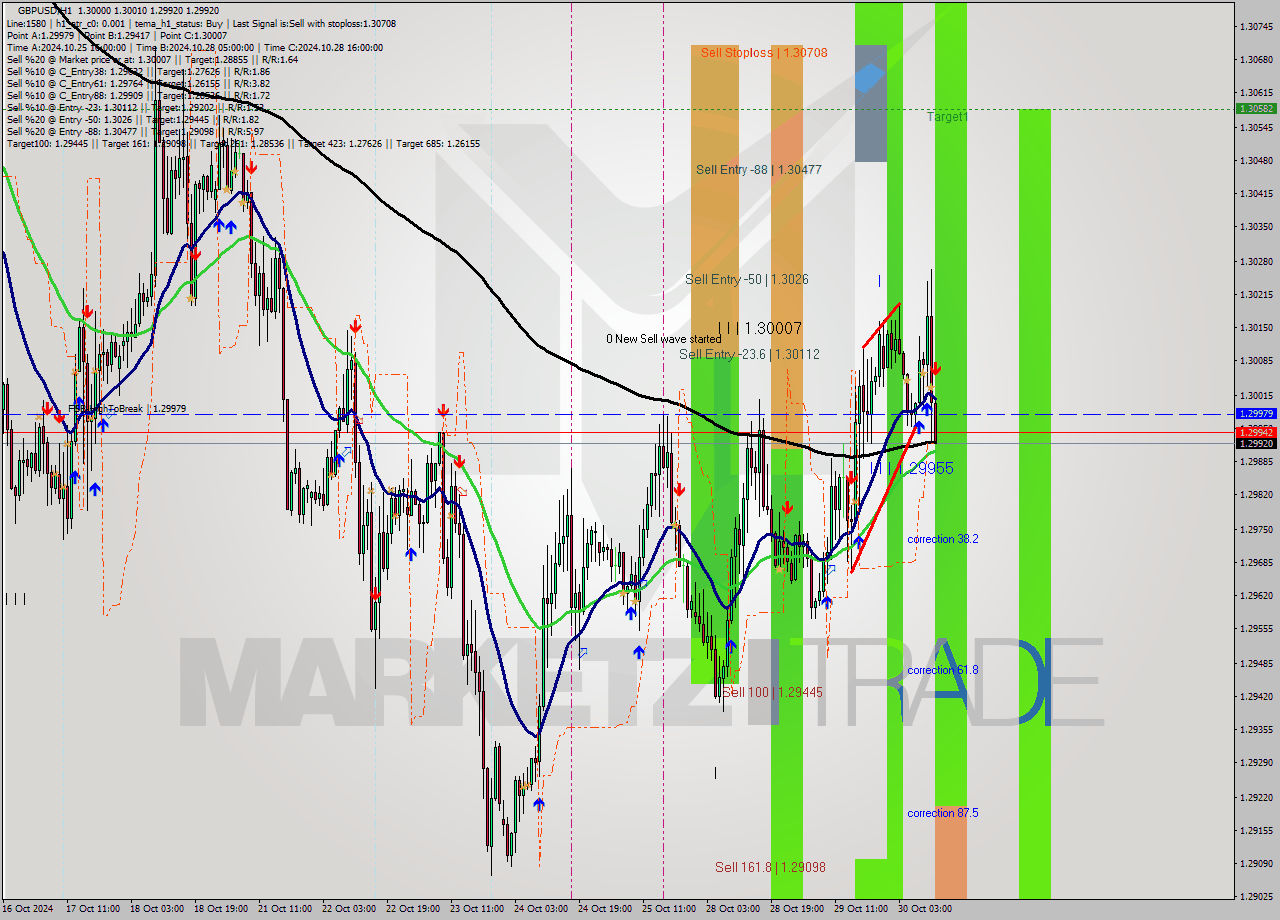Screen dimensions: 1280x920
Task: Click the 1.29820 price axis label
Action: click(x=1255, y=494)
